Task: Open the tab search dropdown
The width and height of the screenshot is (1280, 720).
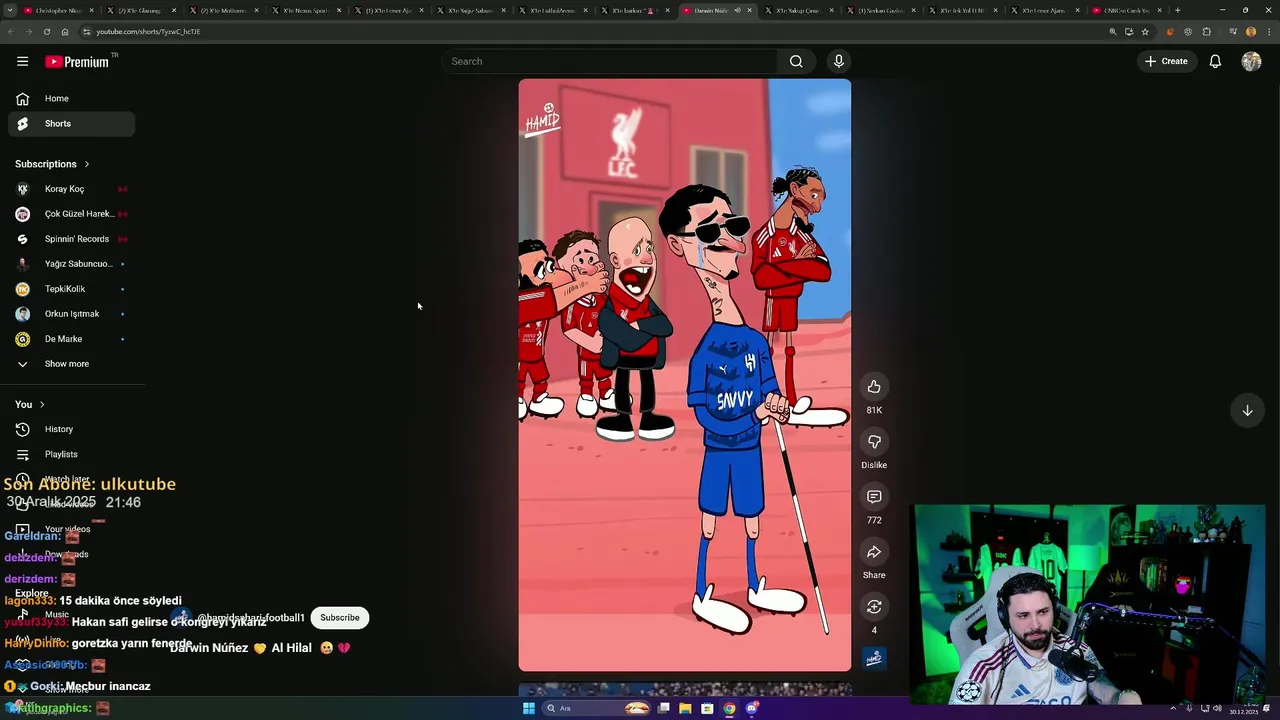Action: [11, 10]
